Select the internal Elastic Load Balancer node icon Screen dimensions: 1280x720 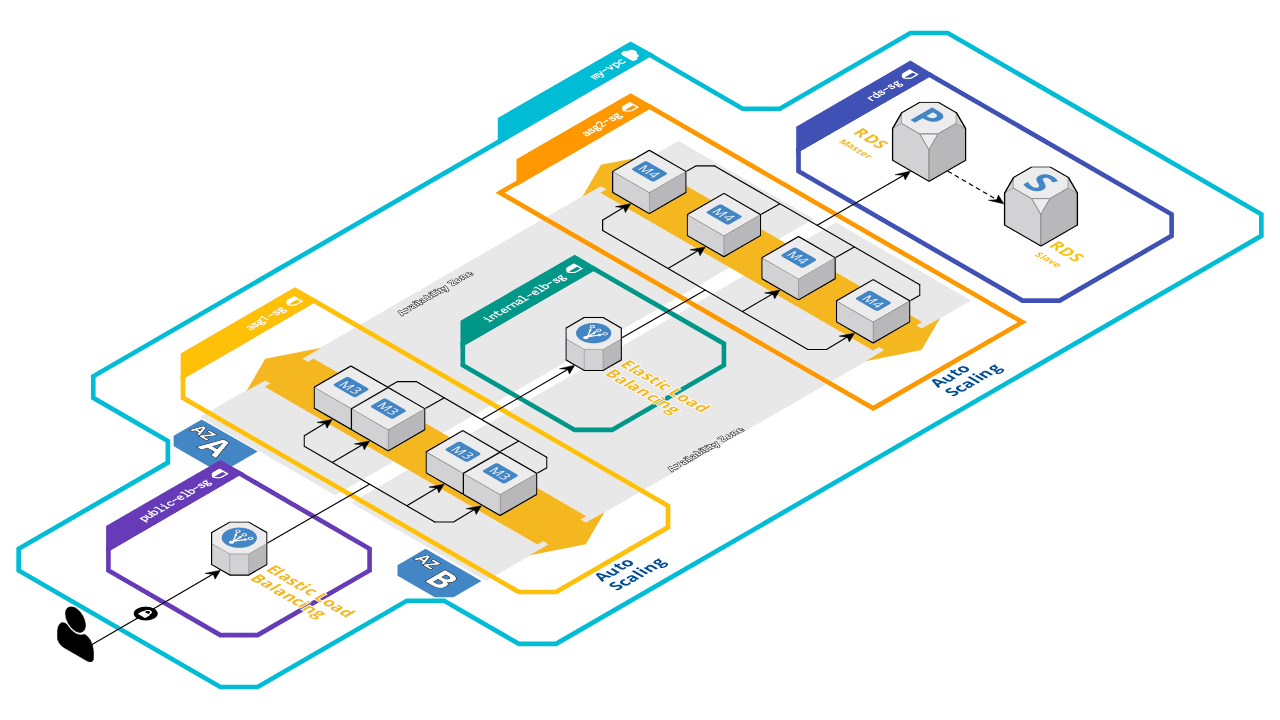tap(594, 342)
